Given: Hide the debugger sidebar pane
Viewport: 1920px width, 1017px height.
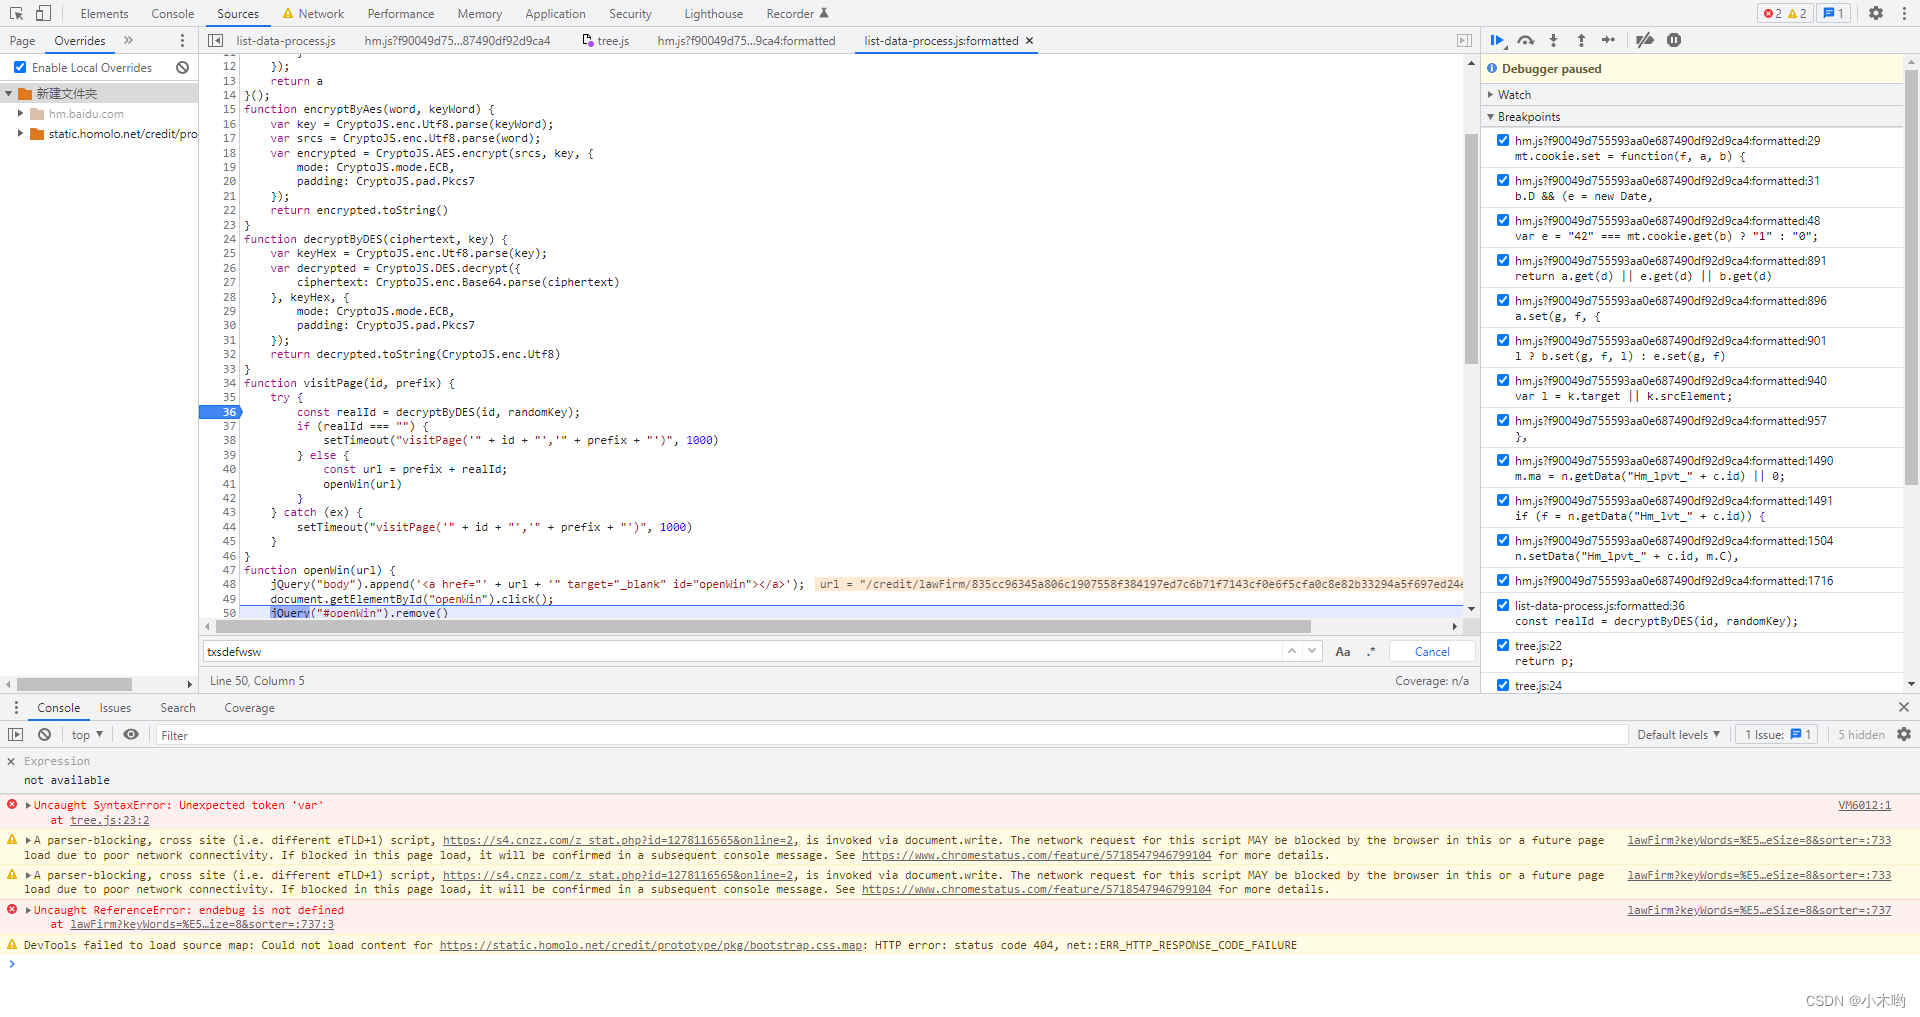Looking at the screenshot, I should pos(1464,40).
